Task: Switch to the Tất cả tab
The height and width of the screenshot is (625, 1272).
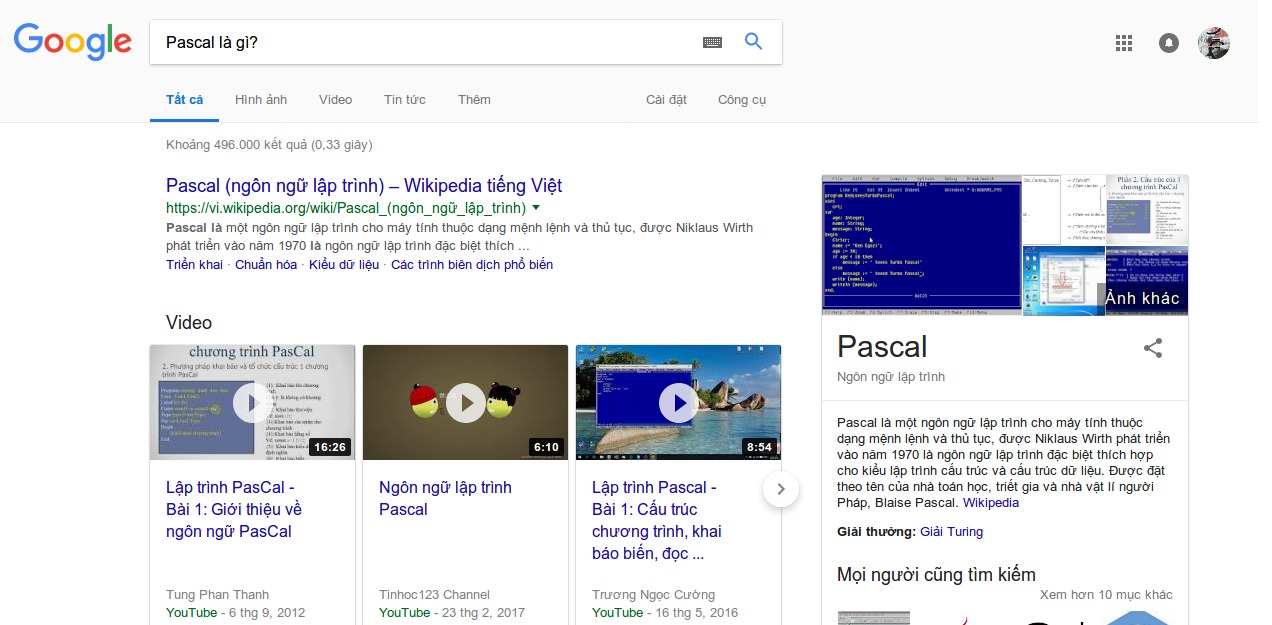Action: 185,100
